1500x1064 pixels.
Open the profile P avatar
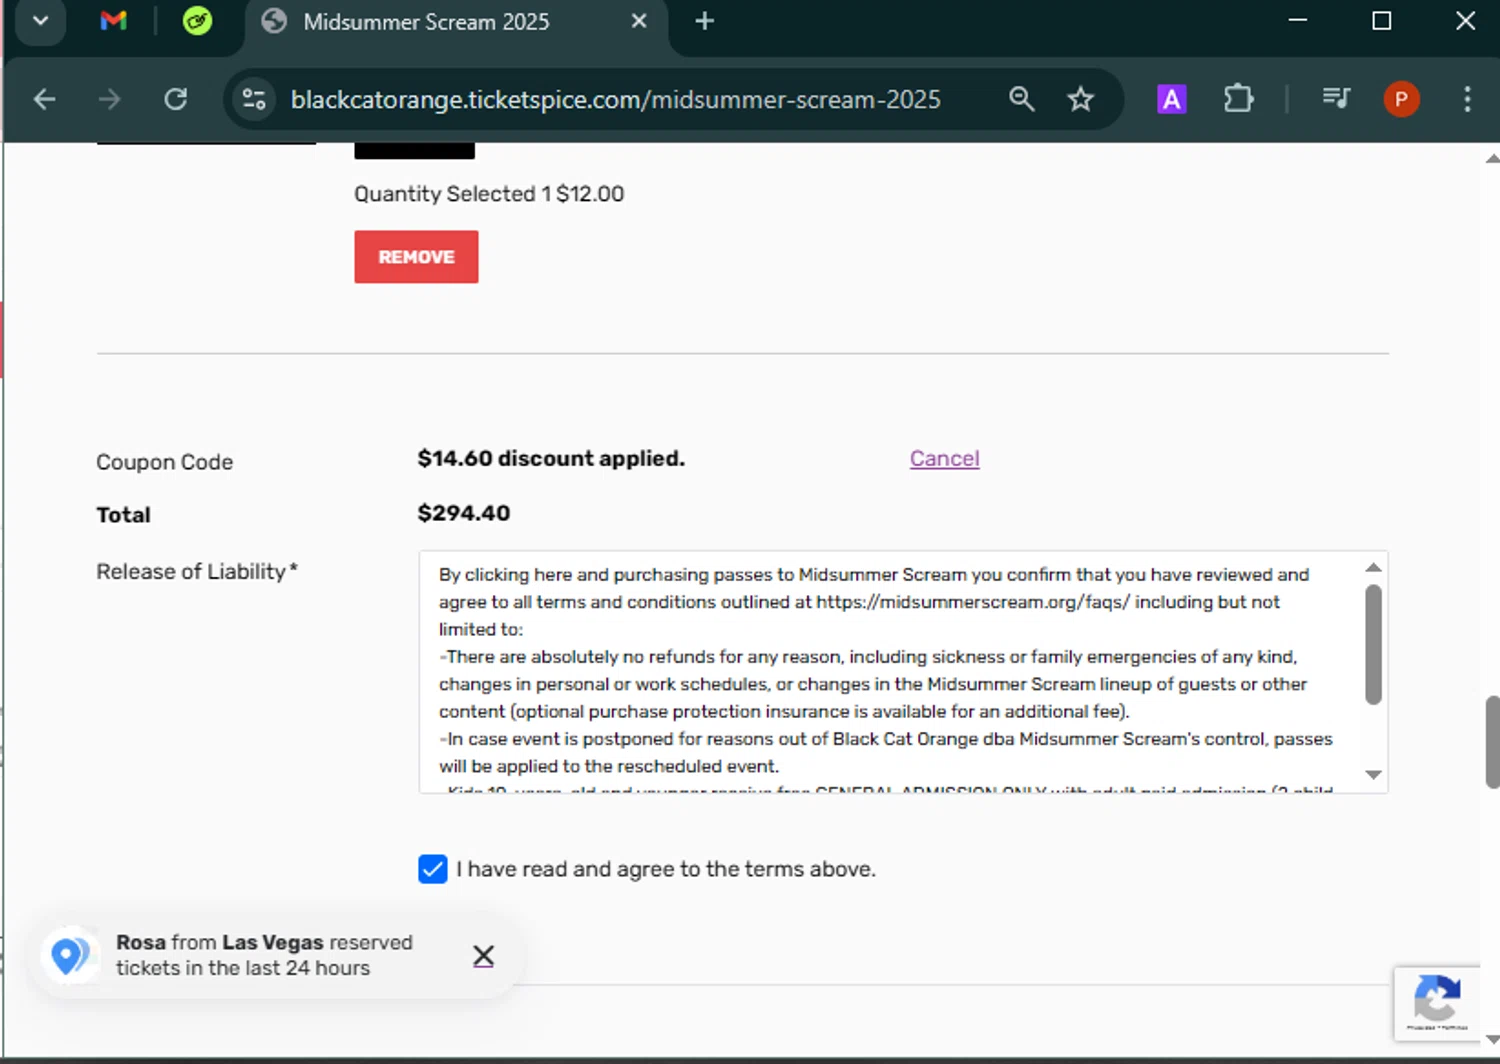[1401, 99]
